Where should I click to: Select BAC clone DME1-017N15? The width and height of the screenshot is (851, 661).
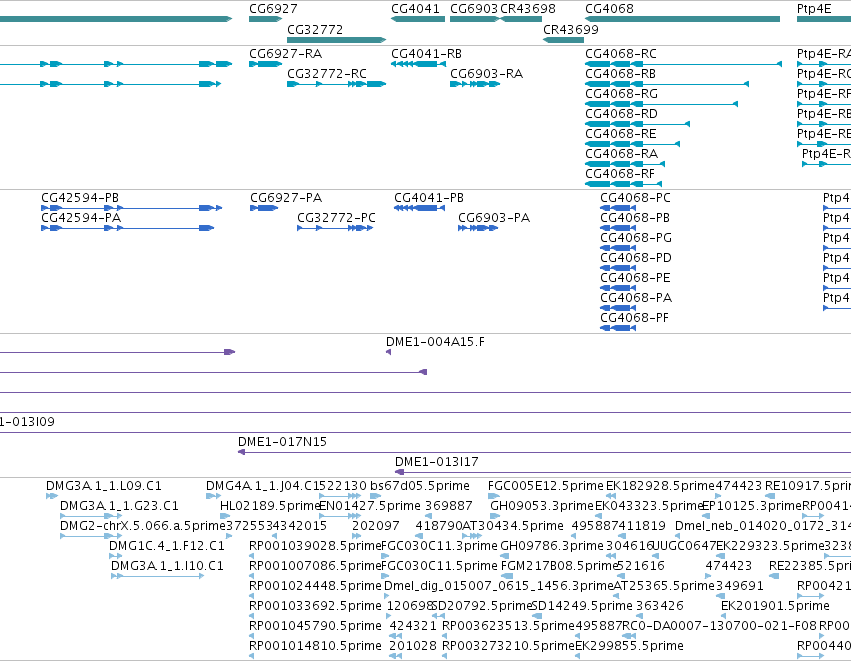pyautogui.click(x=544, y=452)
